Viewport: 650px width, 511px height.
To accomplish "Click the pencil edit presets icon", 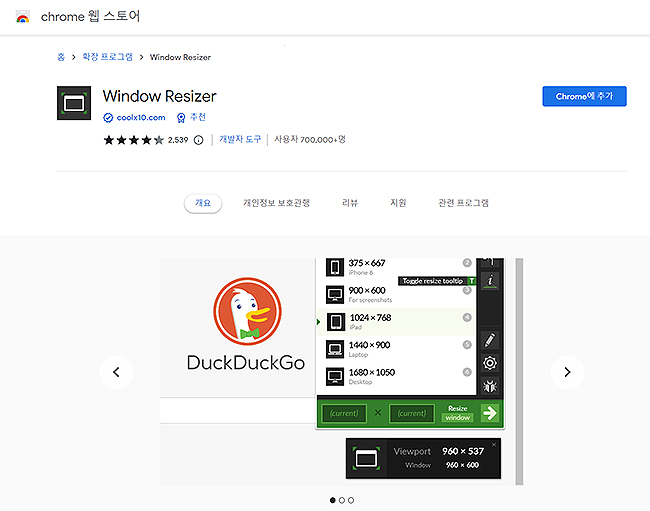I will [490, 340].
